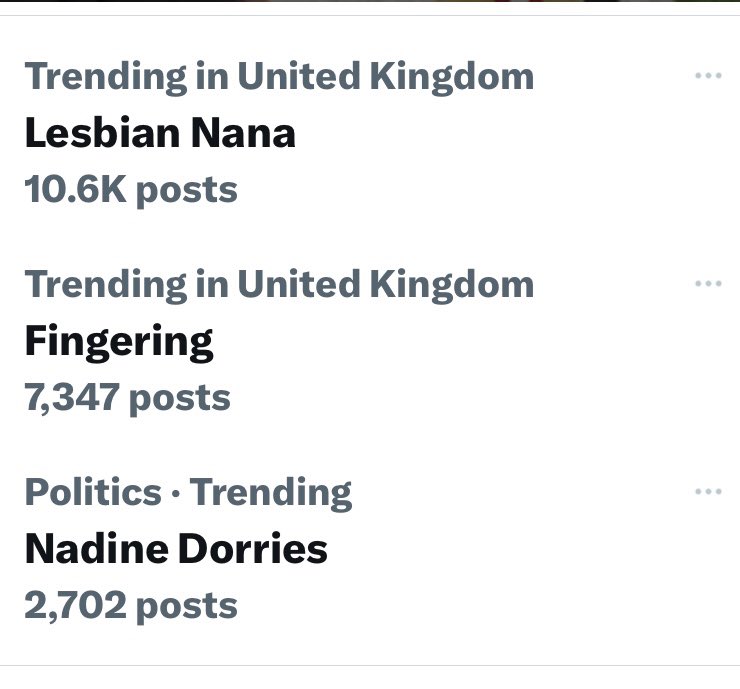This screenshot has height=689, width=740.
Task: Select the word Politics in the trend label
Action: (x=93, y=491)
